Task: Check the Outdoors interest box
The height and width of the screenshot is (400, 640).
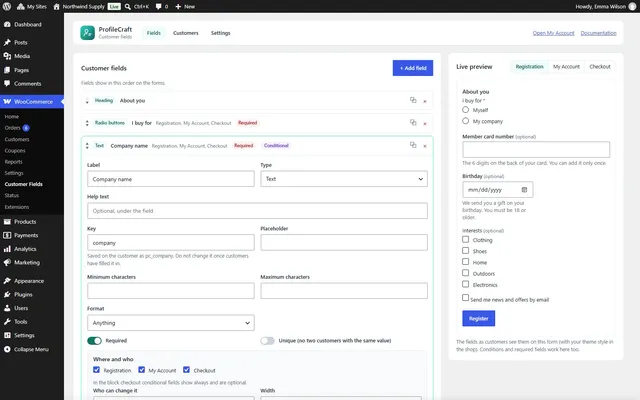Action: point(465,273)
